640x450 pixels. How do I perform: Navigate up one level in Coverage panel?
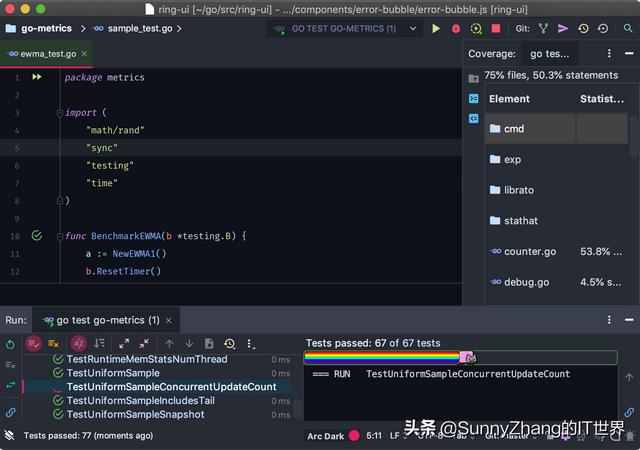point(473,78)
